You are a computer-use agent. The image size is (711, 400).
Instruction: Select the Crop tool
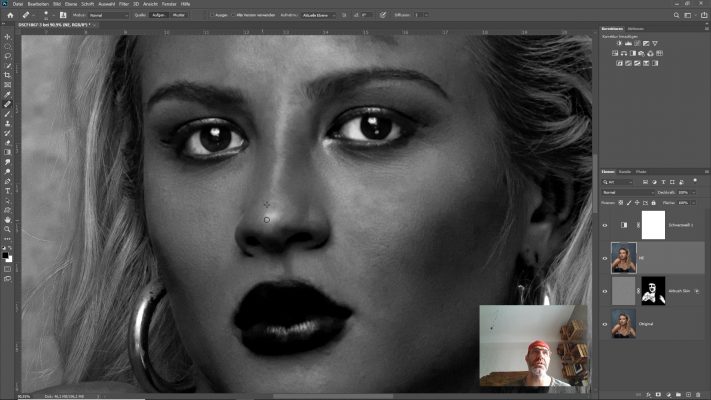(7, 75)
